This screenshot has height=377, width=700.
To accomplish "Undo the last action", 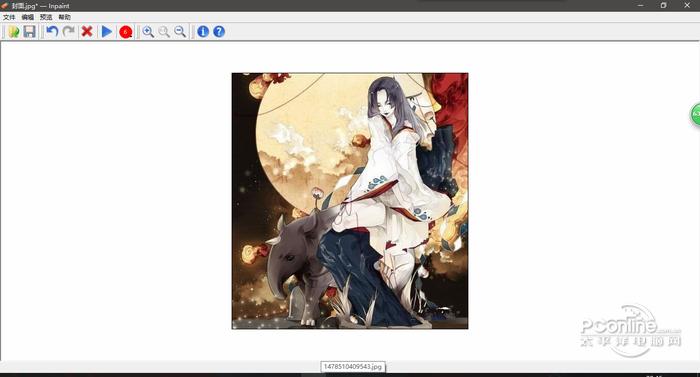I will [52, 32].
